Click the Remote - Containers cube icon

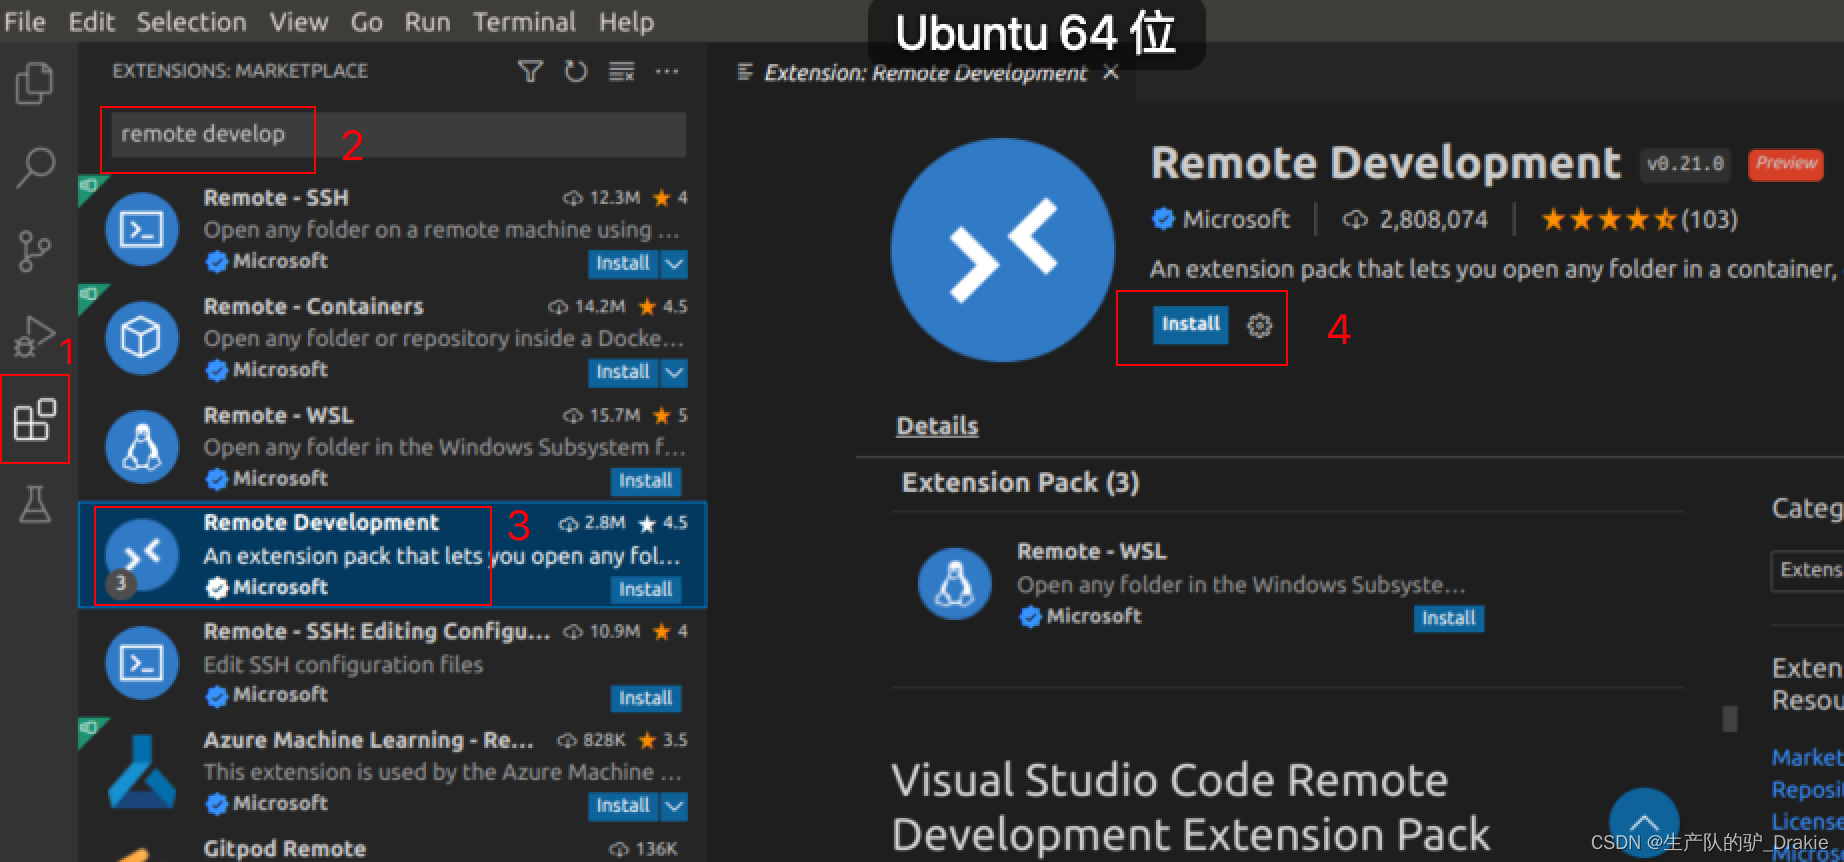[x=142, y=338]
